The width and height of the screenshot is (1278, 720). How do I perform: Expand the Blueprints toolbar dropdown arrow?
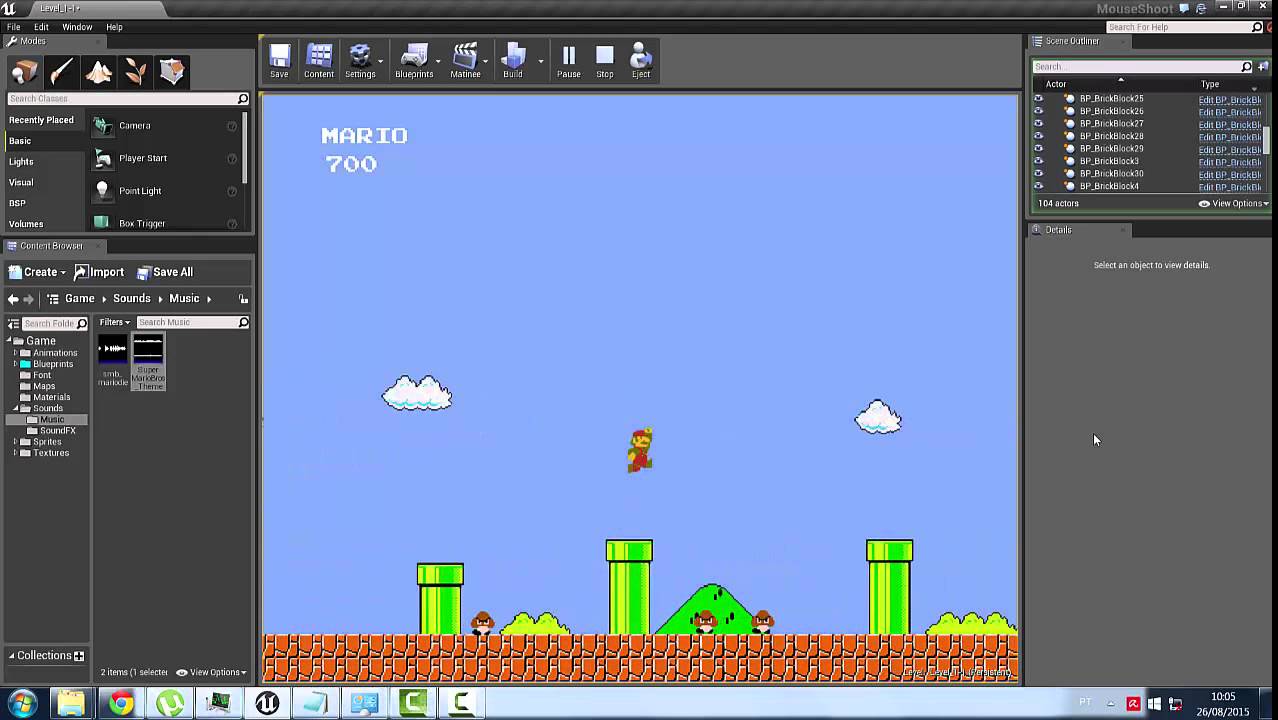click(438, 61)
